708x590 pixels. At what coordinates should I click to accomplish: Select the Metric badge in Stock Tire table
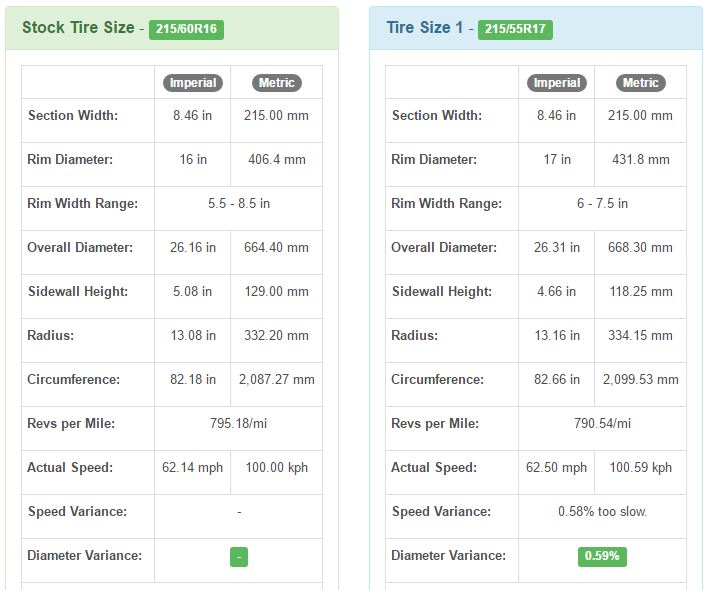coord(276,83)
